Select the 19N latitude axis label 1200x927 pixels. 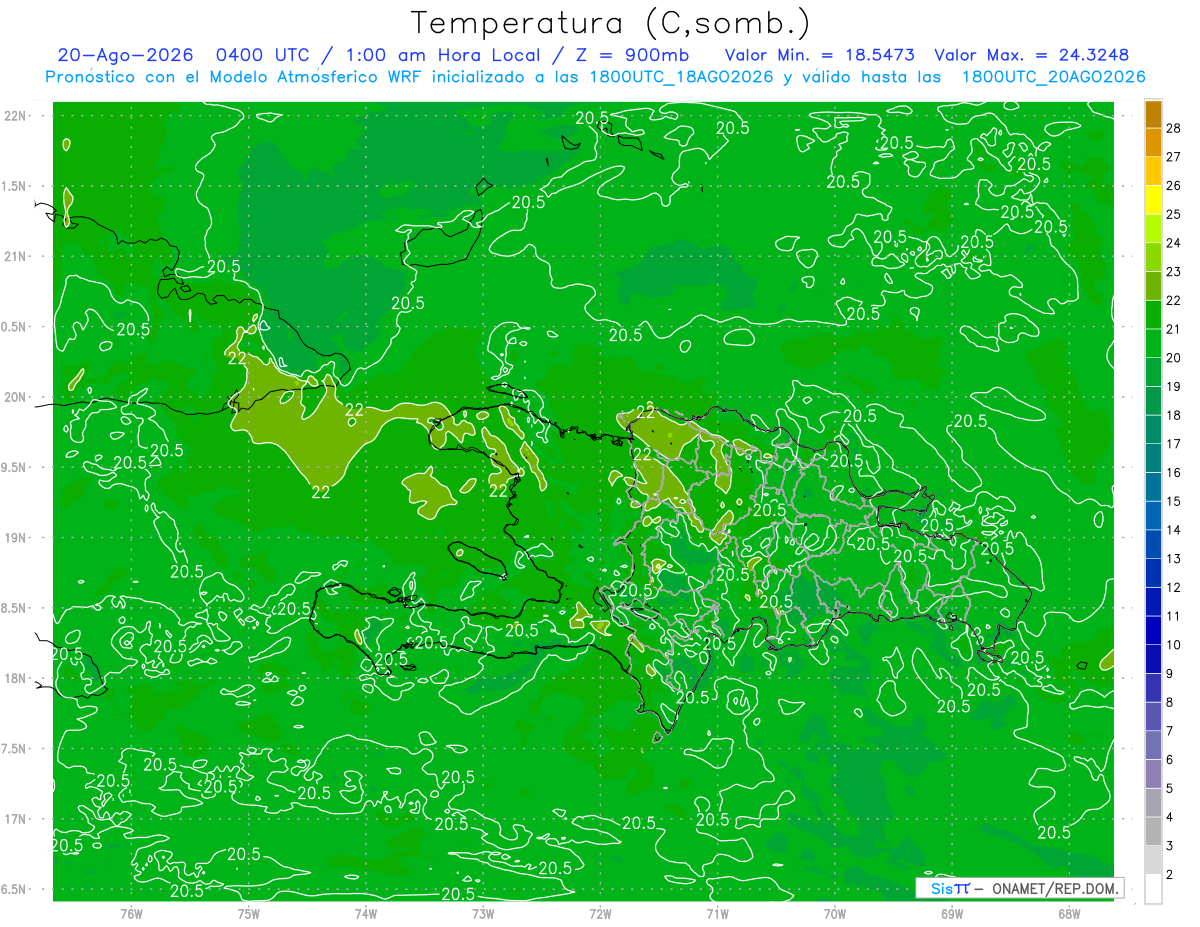click(15, 538)
